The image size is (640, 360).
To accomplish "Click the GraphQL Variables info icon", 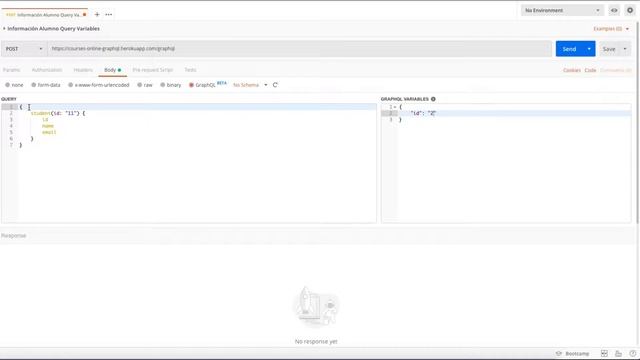I will [x=433, y=99].
